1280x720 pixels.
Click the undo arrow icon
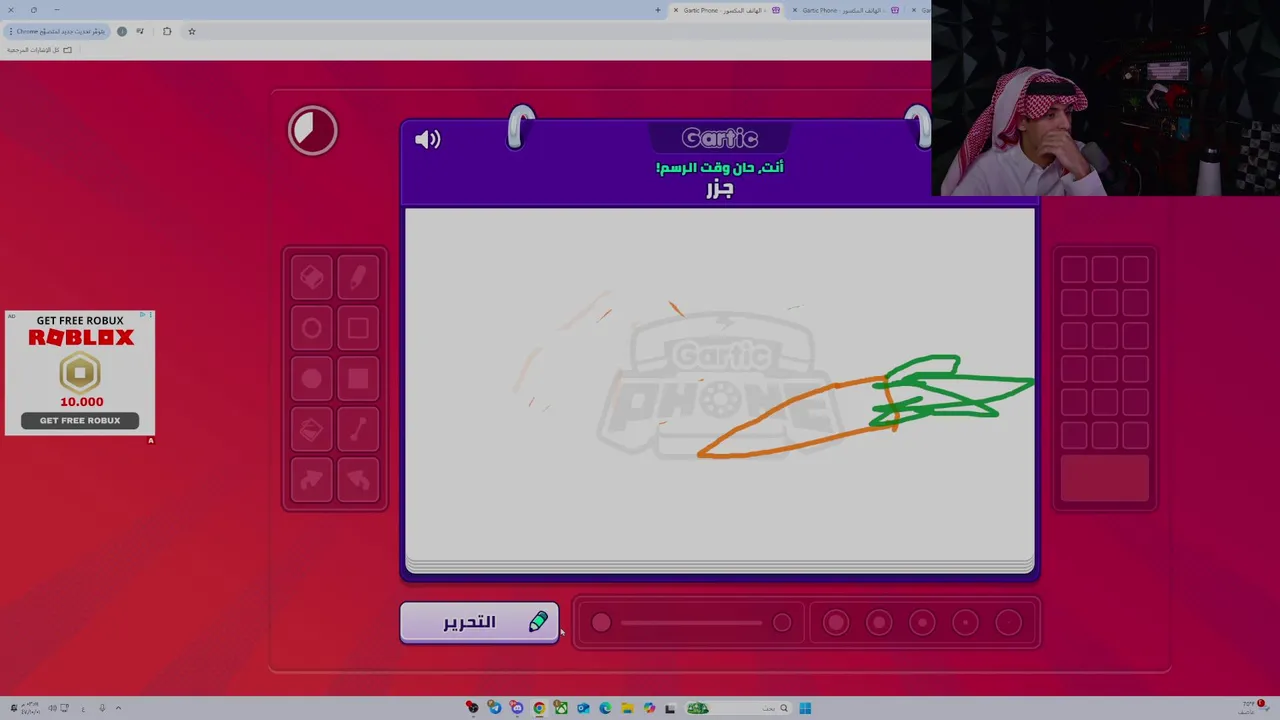(x=358, y=481)
